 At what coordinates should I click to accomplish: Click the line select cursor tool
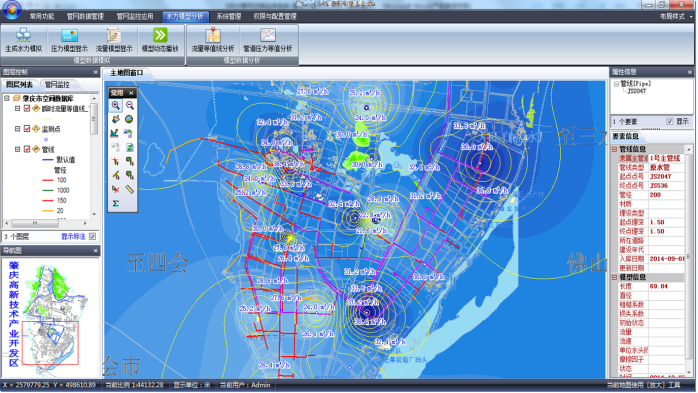(x=116, y=175)
